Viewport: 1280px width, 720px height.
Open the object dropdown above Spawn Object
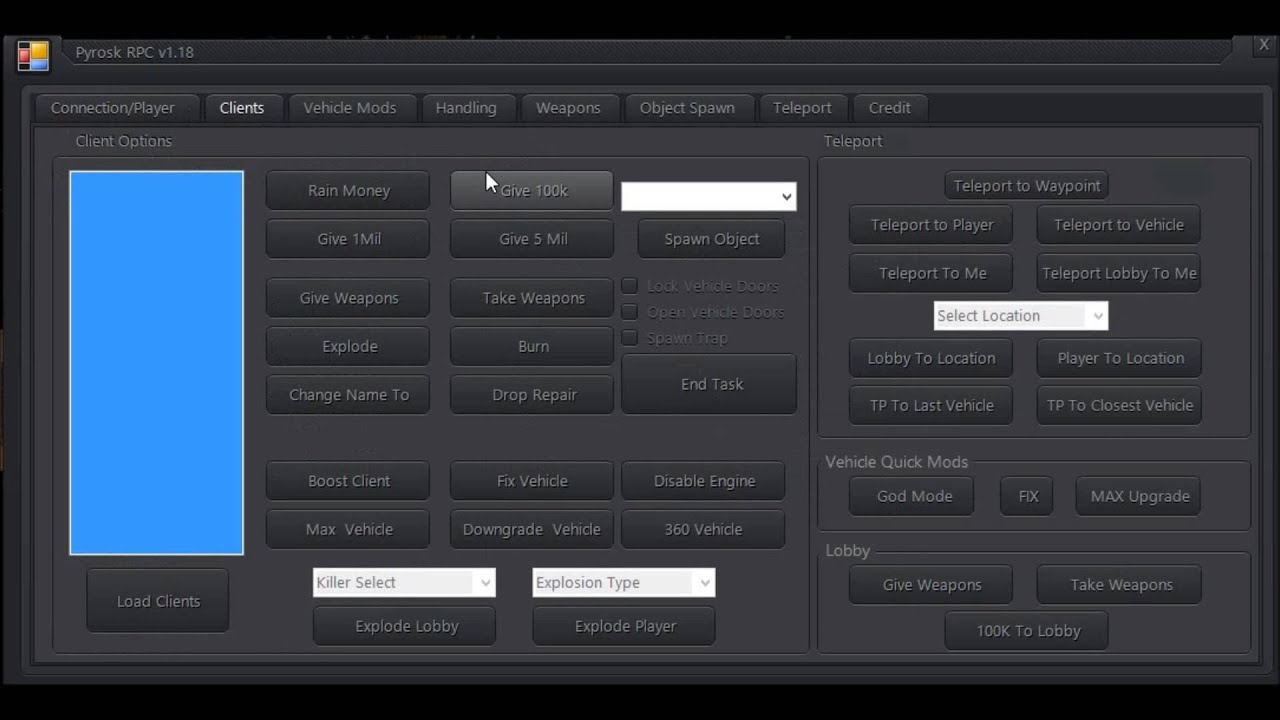[709, 197]
